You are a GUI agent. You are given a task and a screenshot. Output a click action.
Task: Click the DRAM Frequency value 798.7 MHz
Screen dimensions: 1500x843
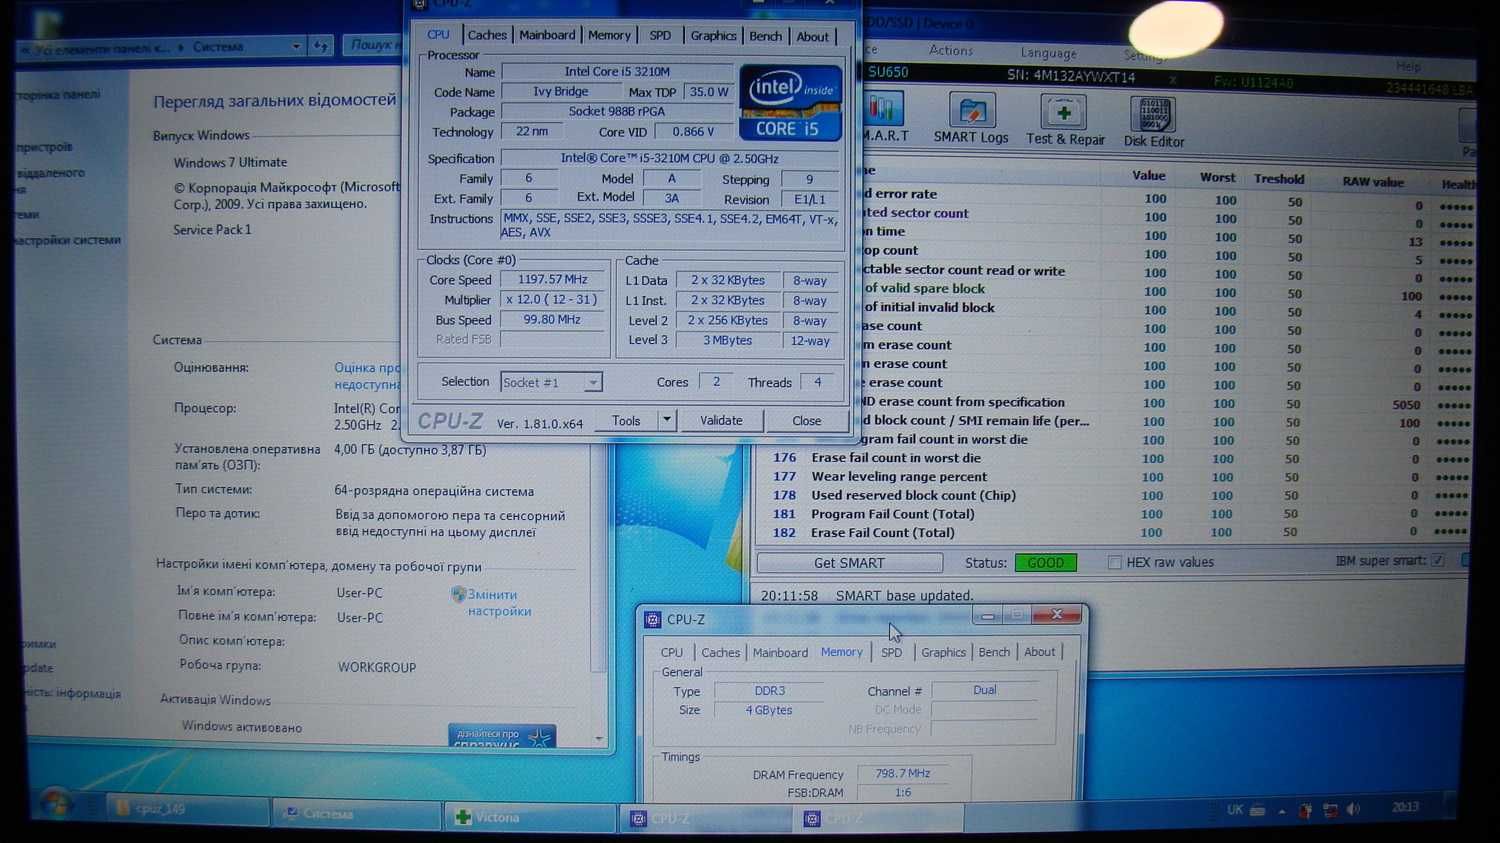[903, 774]
